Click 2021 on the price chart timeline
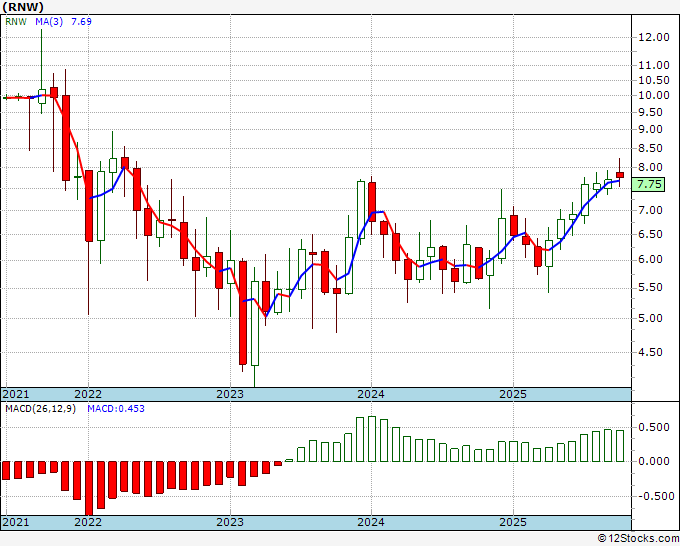 [16, 394]
